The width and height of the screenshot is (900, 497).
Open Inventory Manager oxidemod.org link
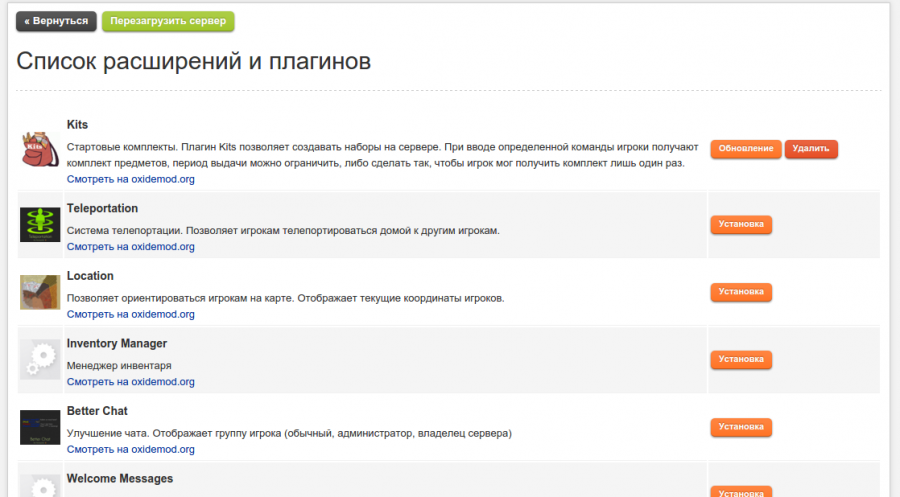(130, 382)
